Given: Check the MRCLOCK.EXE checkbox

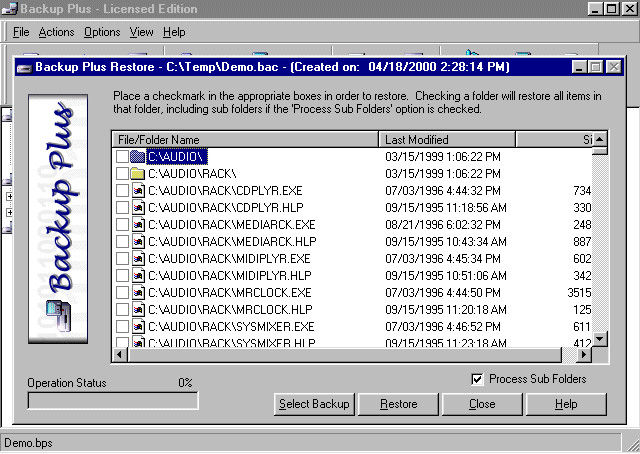Looking at the screenshot, I should click(122, 293).
